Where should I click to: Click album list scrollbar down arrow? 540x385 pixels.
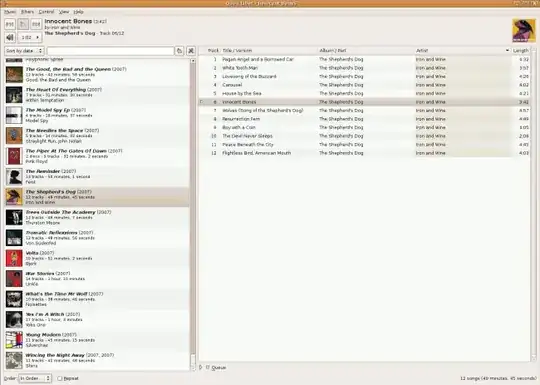[x=193, y=368]
